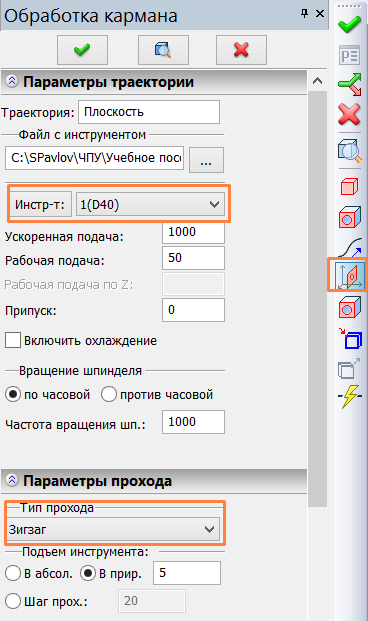Select the curve with blue arrow icon
This screenshot has width=368, height=621.
[350, 247]
